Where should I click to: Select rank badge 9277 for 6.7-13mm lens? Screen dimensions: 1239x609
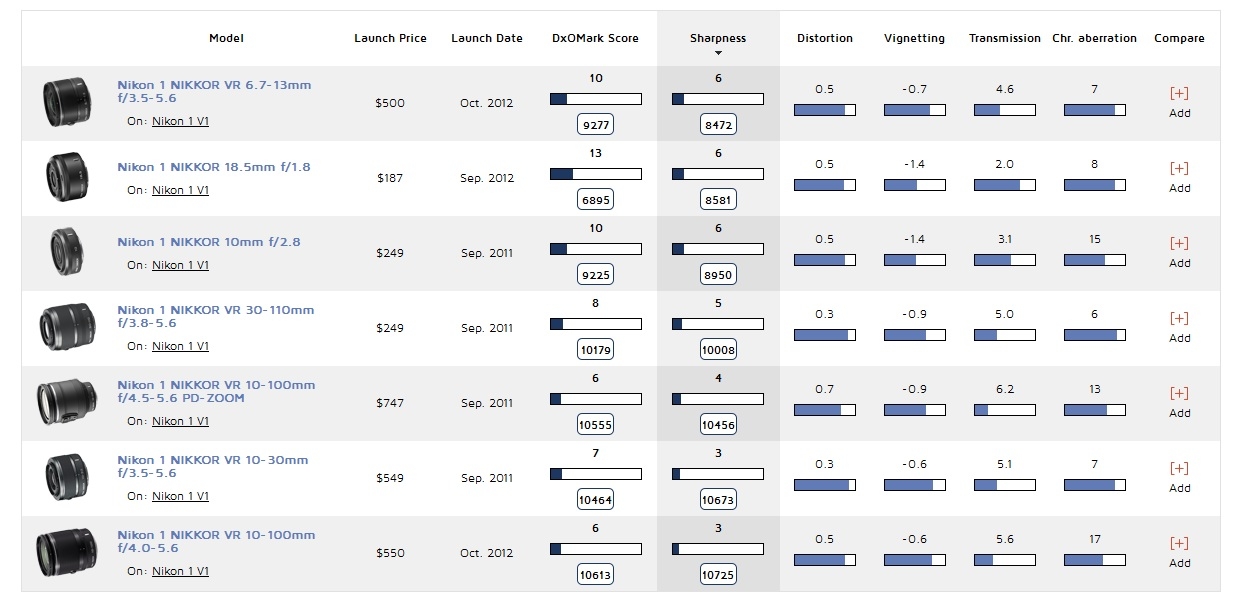[596, 125]
